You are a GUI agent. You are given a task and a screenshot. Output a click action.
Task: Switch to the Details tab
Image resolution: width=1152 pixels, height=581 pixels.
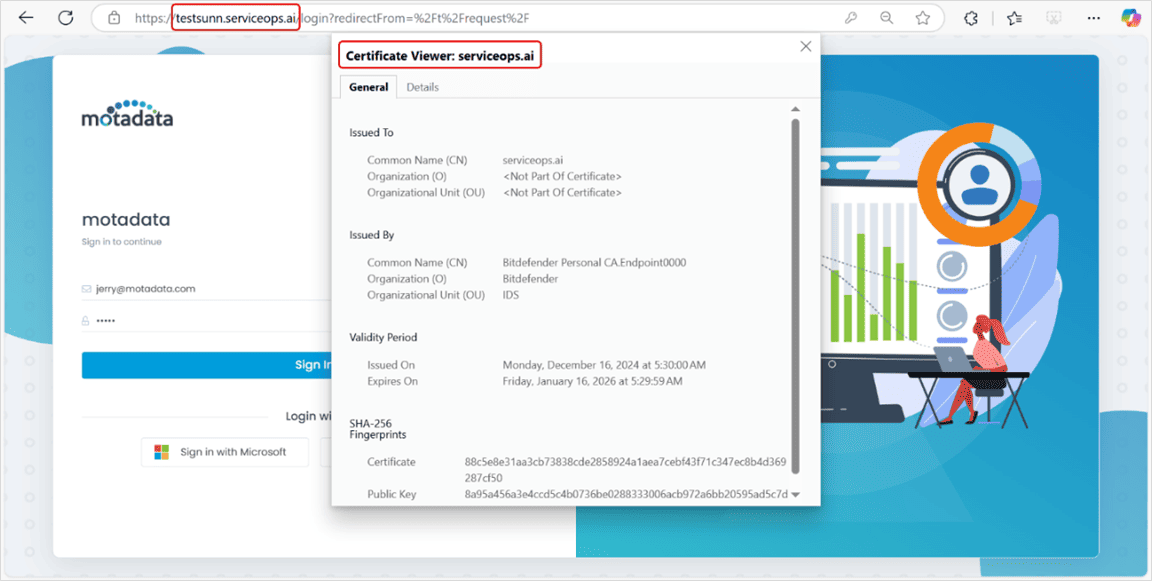[422, 87]
